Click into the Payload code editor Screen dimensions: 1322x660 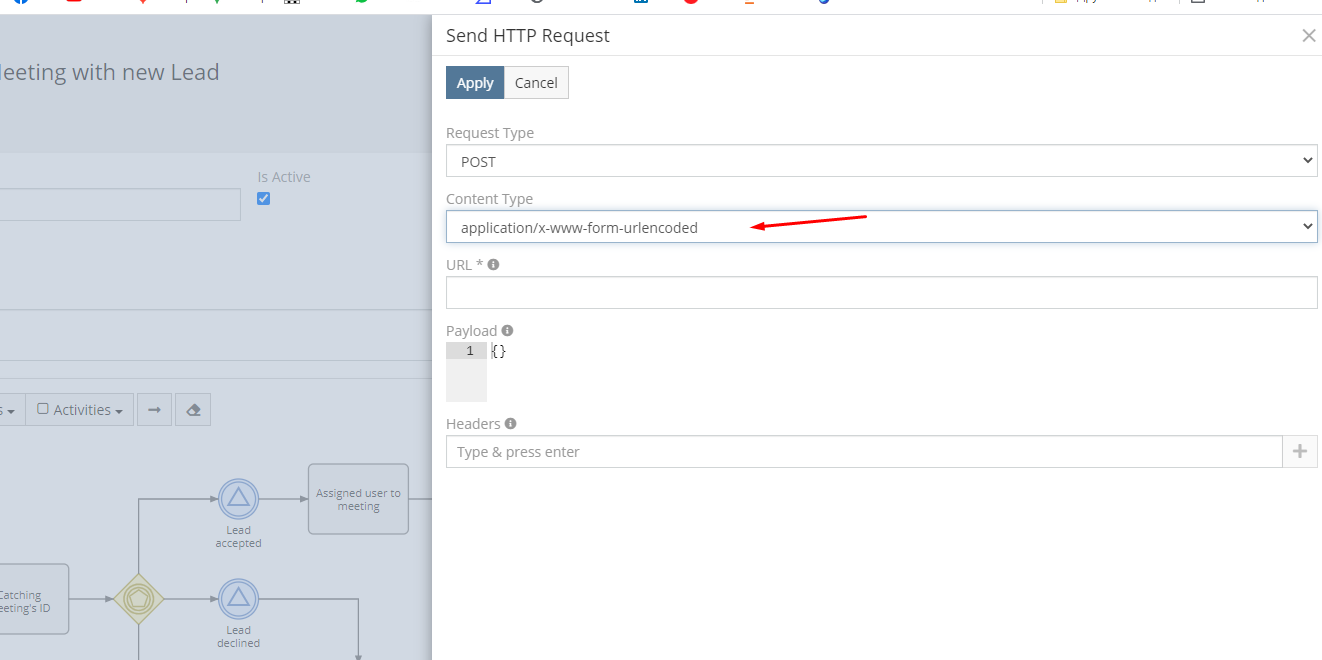[x=902, y=372]
